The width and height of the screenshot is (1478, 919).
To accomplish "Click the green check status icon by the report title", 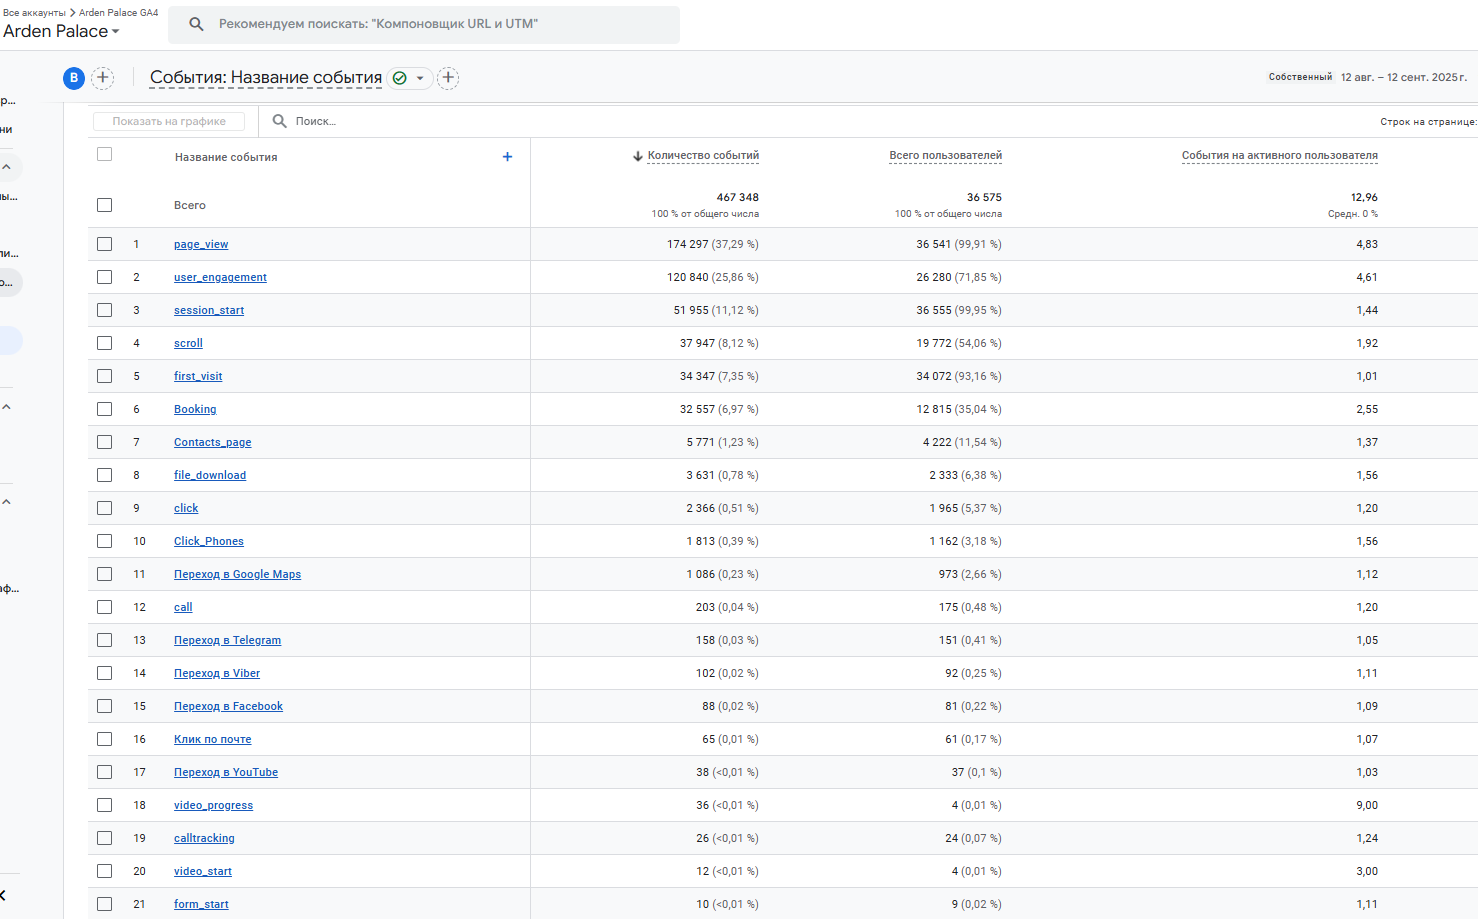I will tap(400, 78).
